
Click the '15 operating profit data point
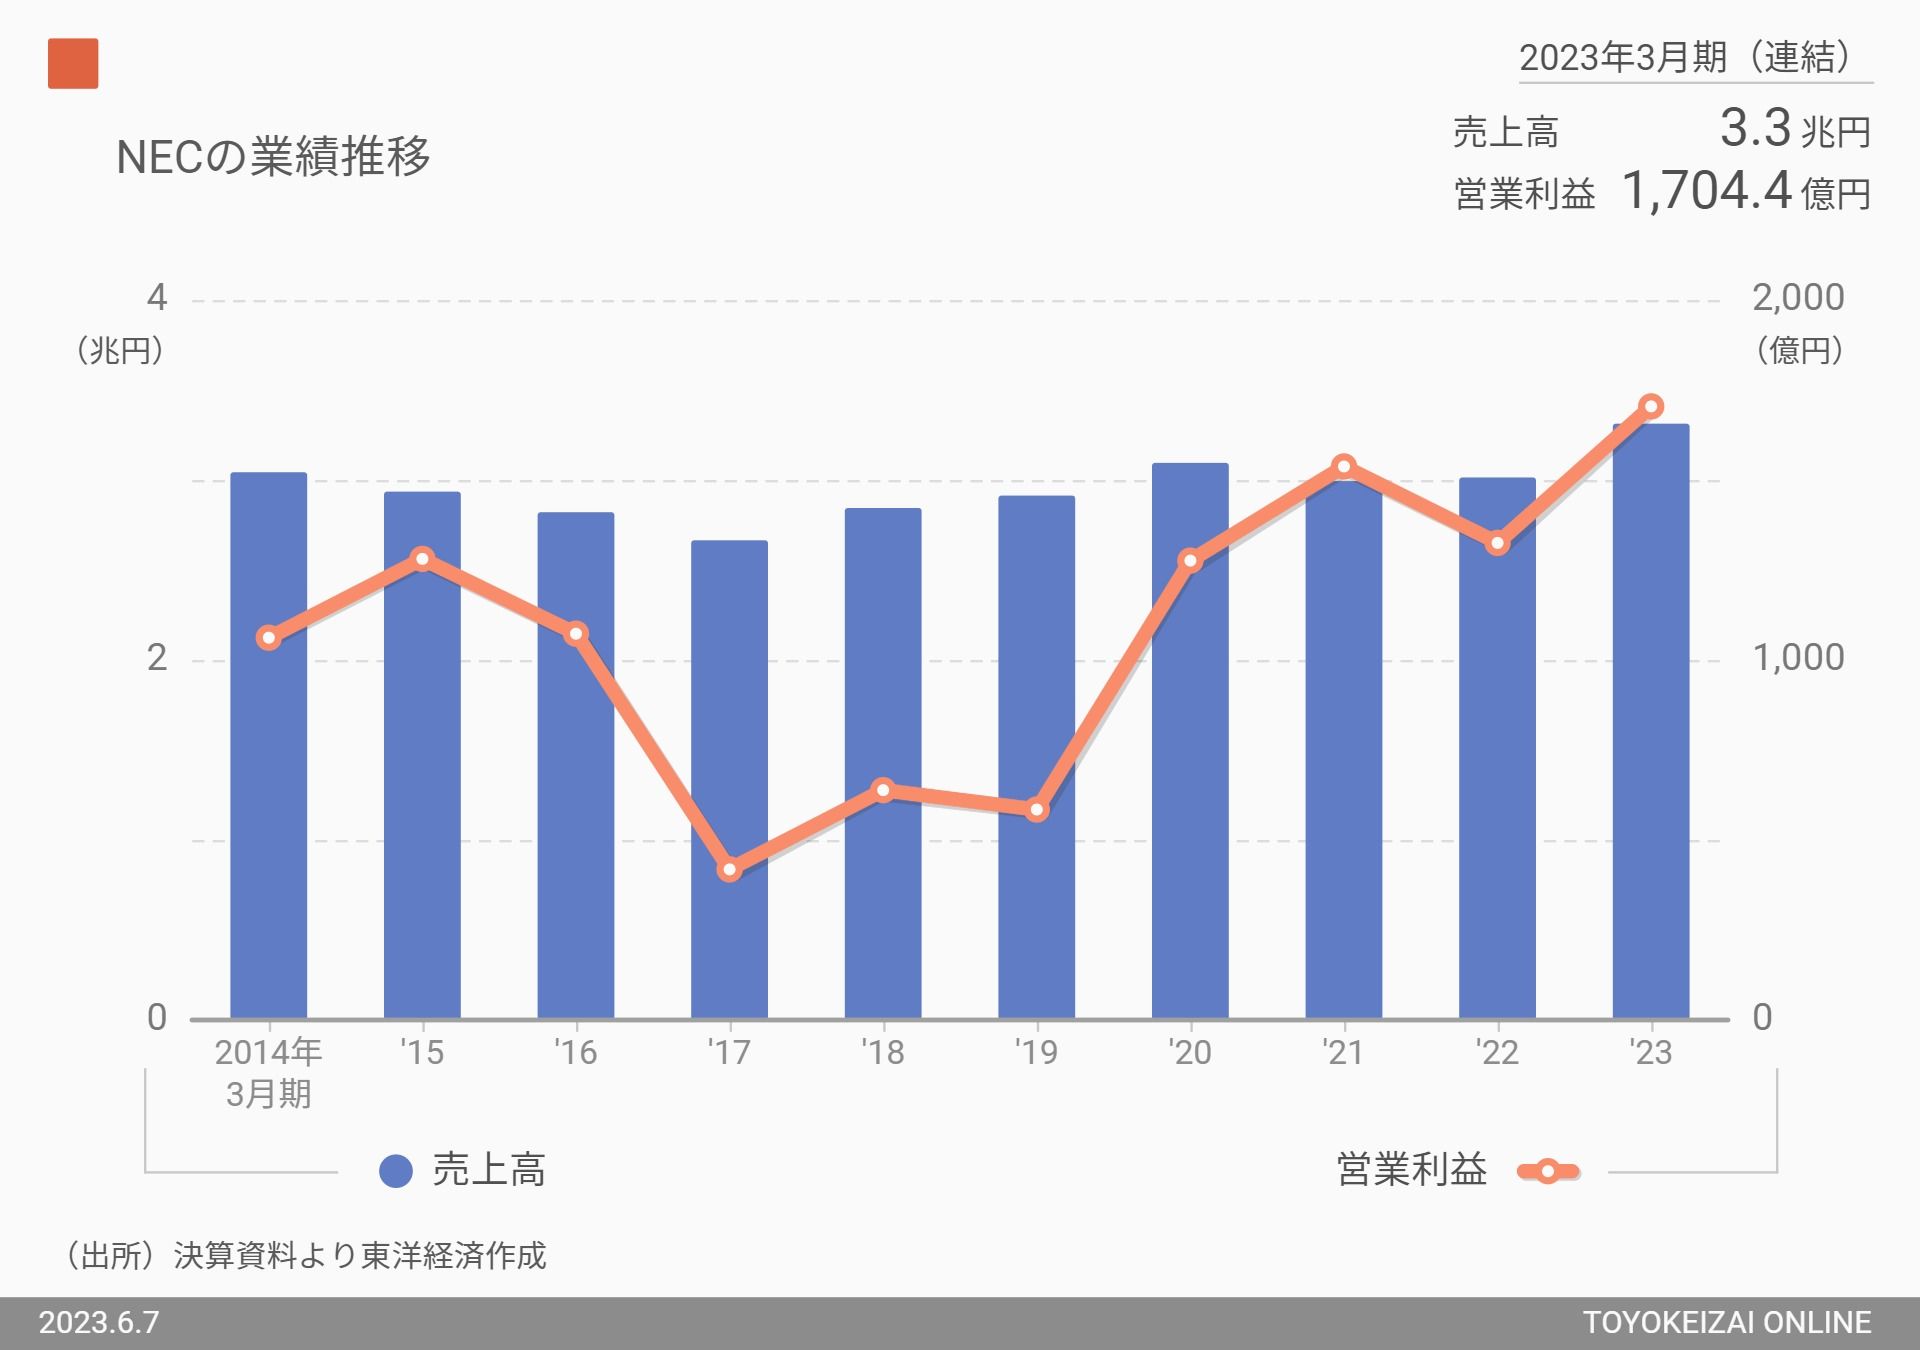click(x=422, y=558)
